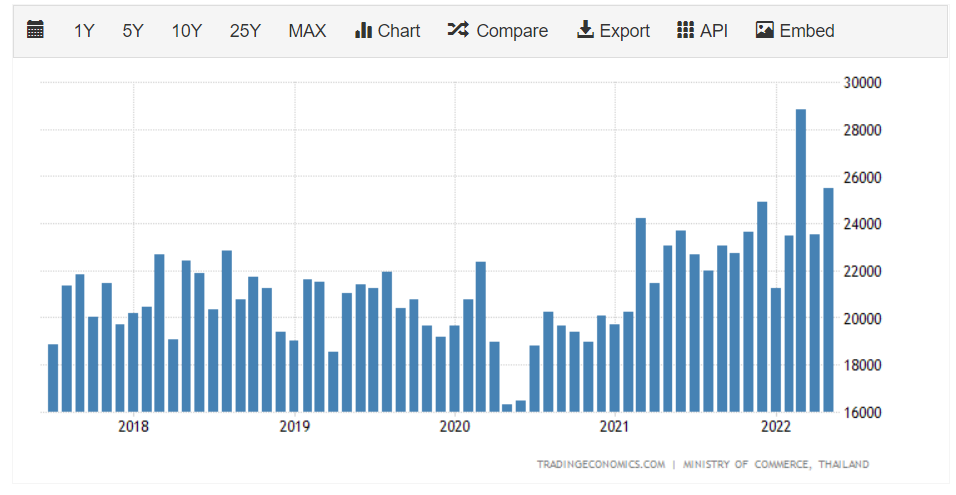The width and height of the screenshot is (956, 495).
Task: Open the Chart type options
Action: [x=387, y=31]
